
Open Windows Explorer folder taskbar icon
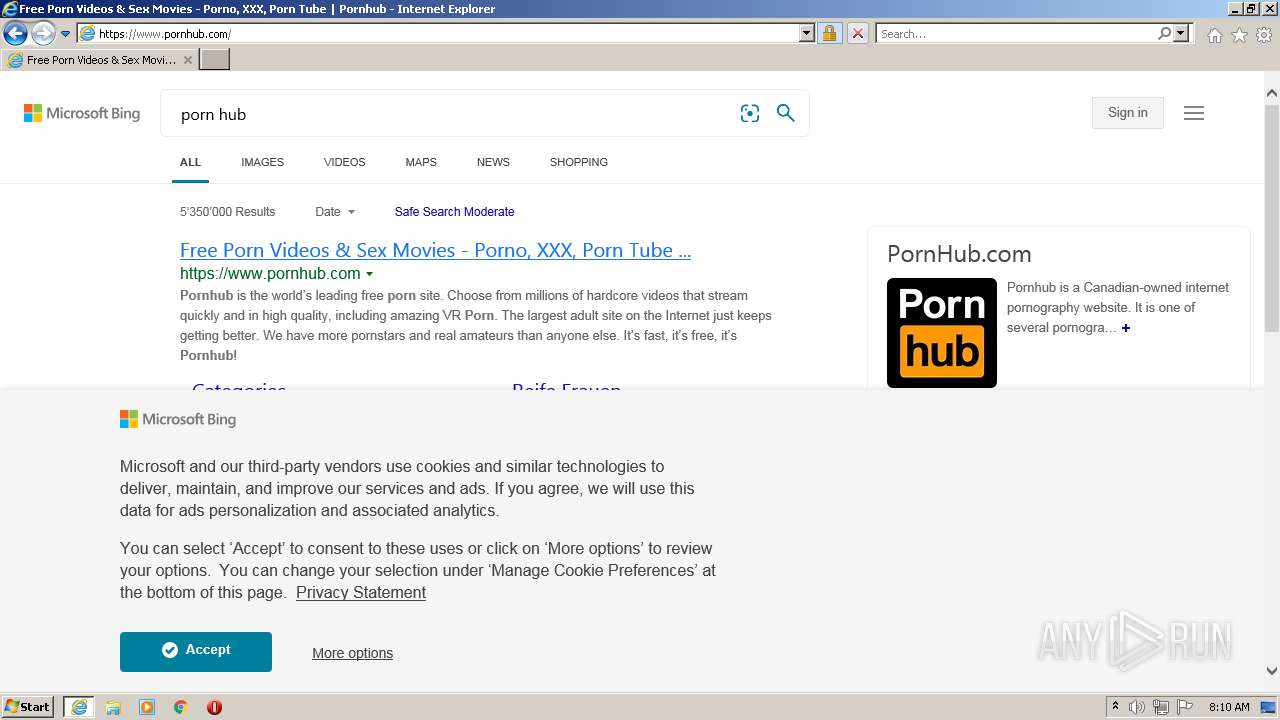point(113,707)
